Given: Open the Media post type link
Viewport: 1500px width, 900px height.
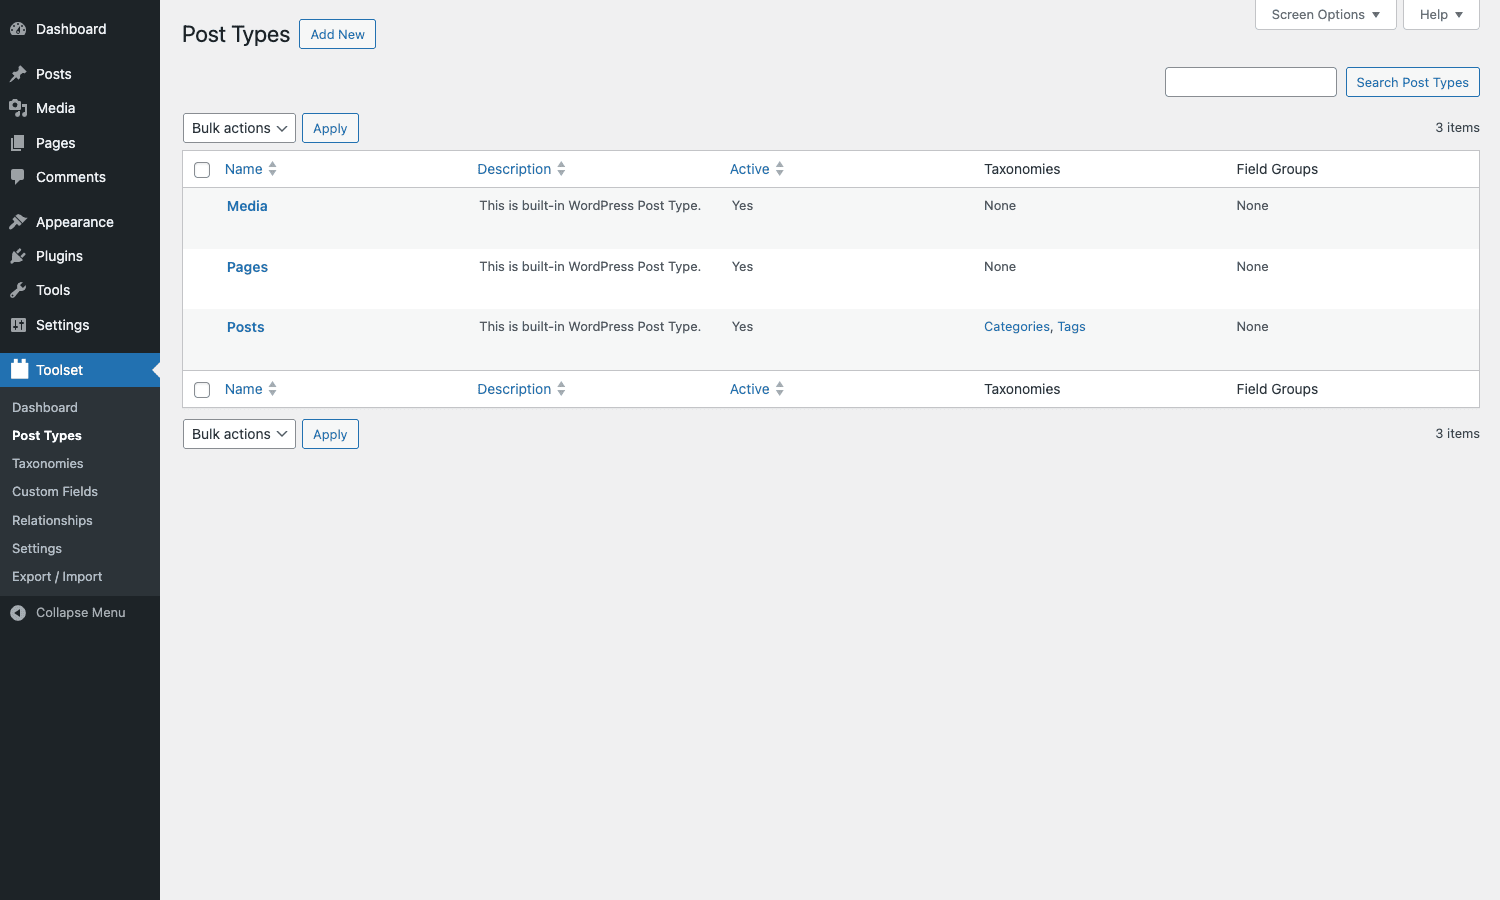Looking at the screenshot, I should [247, 206].
